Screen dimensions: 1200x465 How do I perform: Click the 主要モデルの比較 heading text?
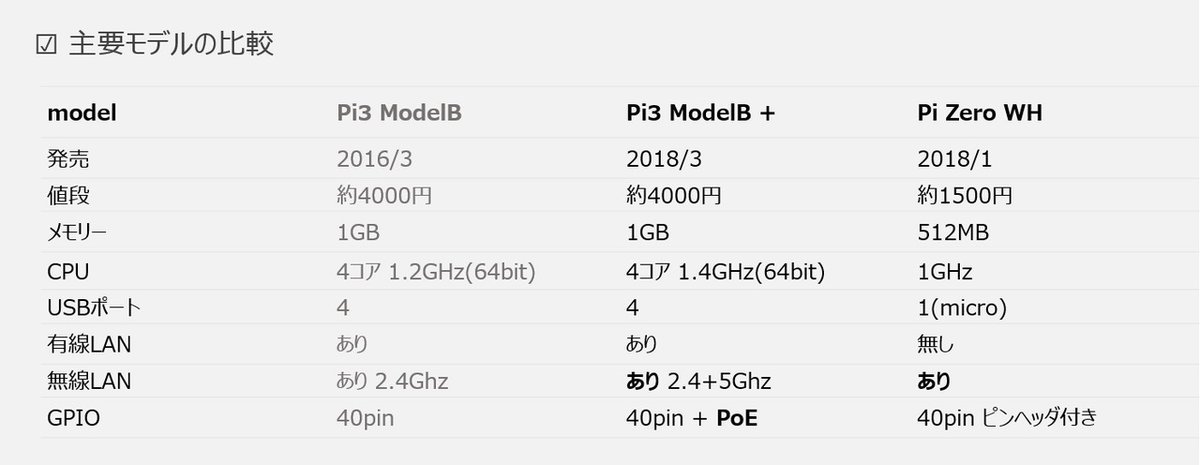pyautogui.click(x=171, y=45)
